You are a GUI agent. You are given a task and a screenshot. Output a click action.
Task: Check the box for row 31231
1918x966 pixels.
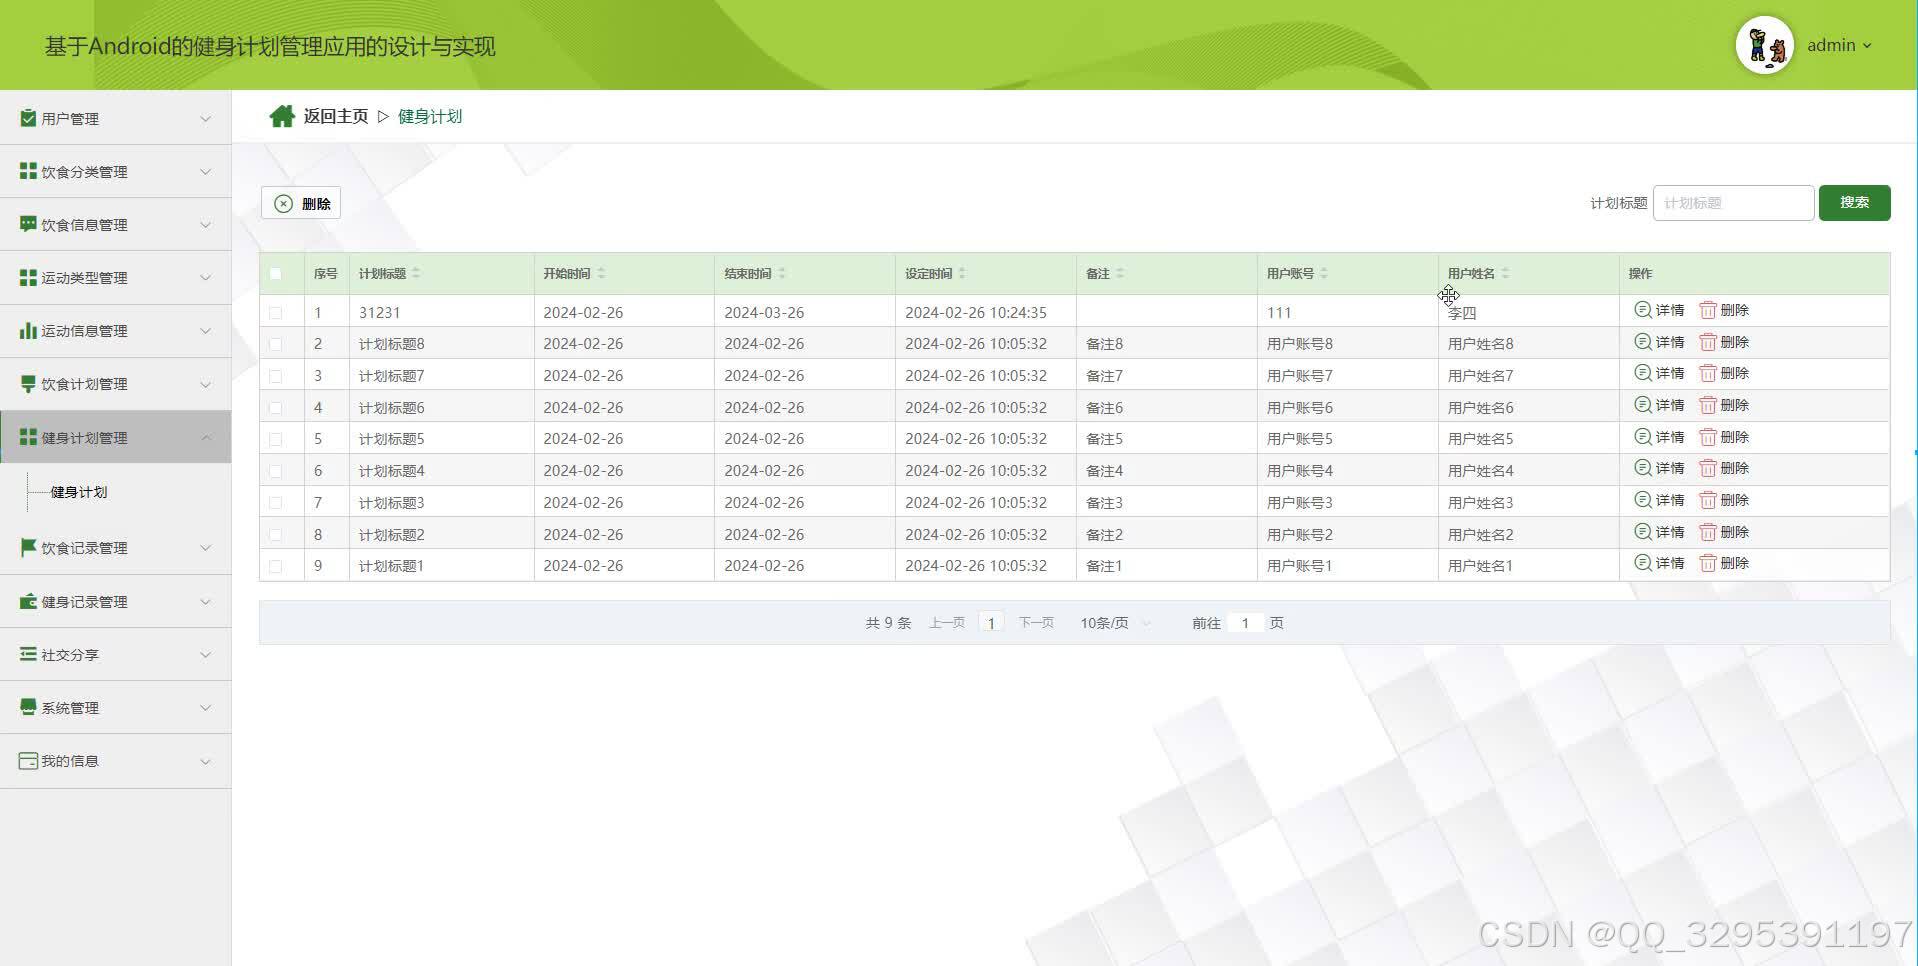click(276, 312)
